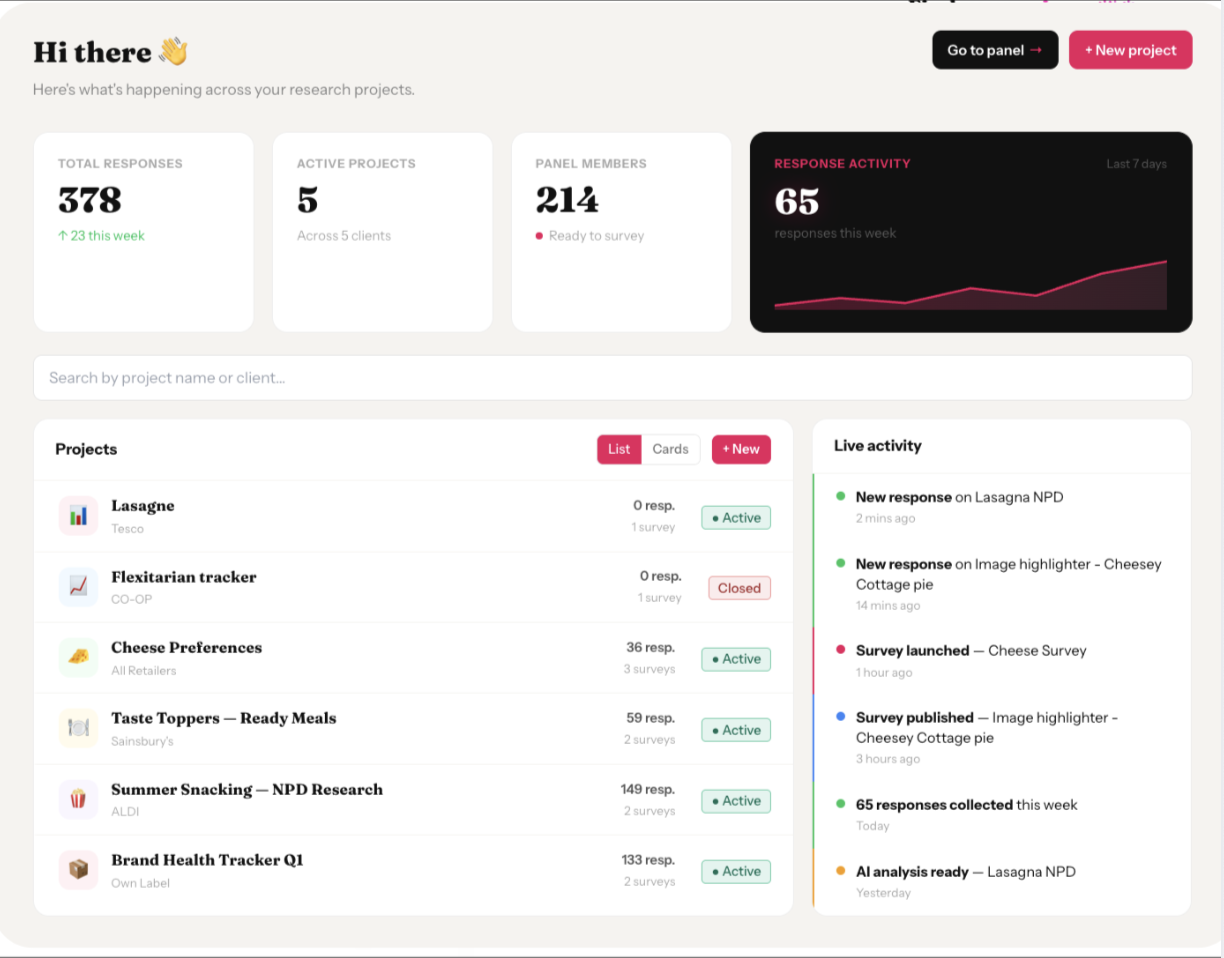Click Active badge for Lasagne project
Image resolution: width=1224 pixels, height=958 pixels.
tap(736, 518)
